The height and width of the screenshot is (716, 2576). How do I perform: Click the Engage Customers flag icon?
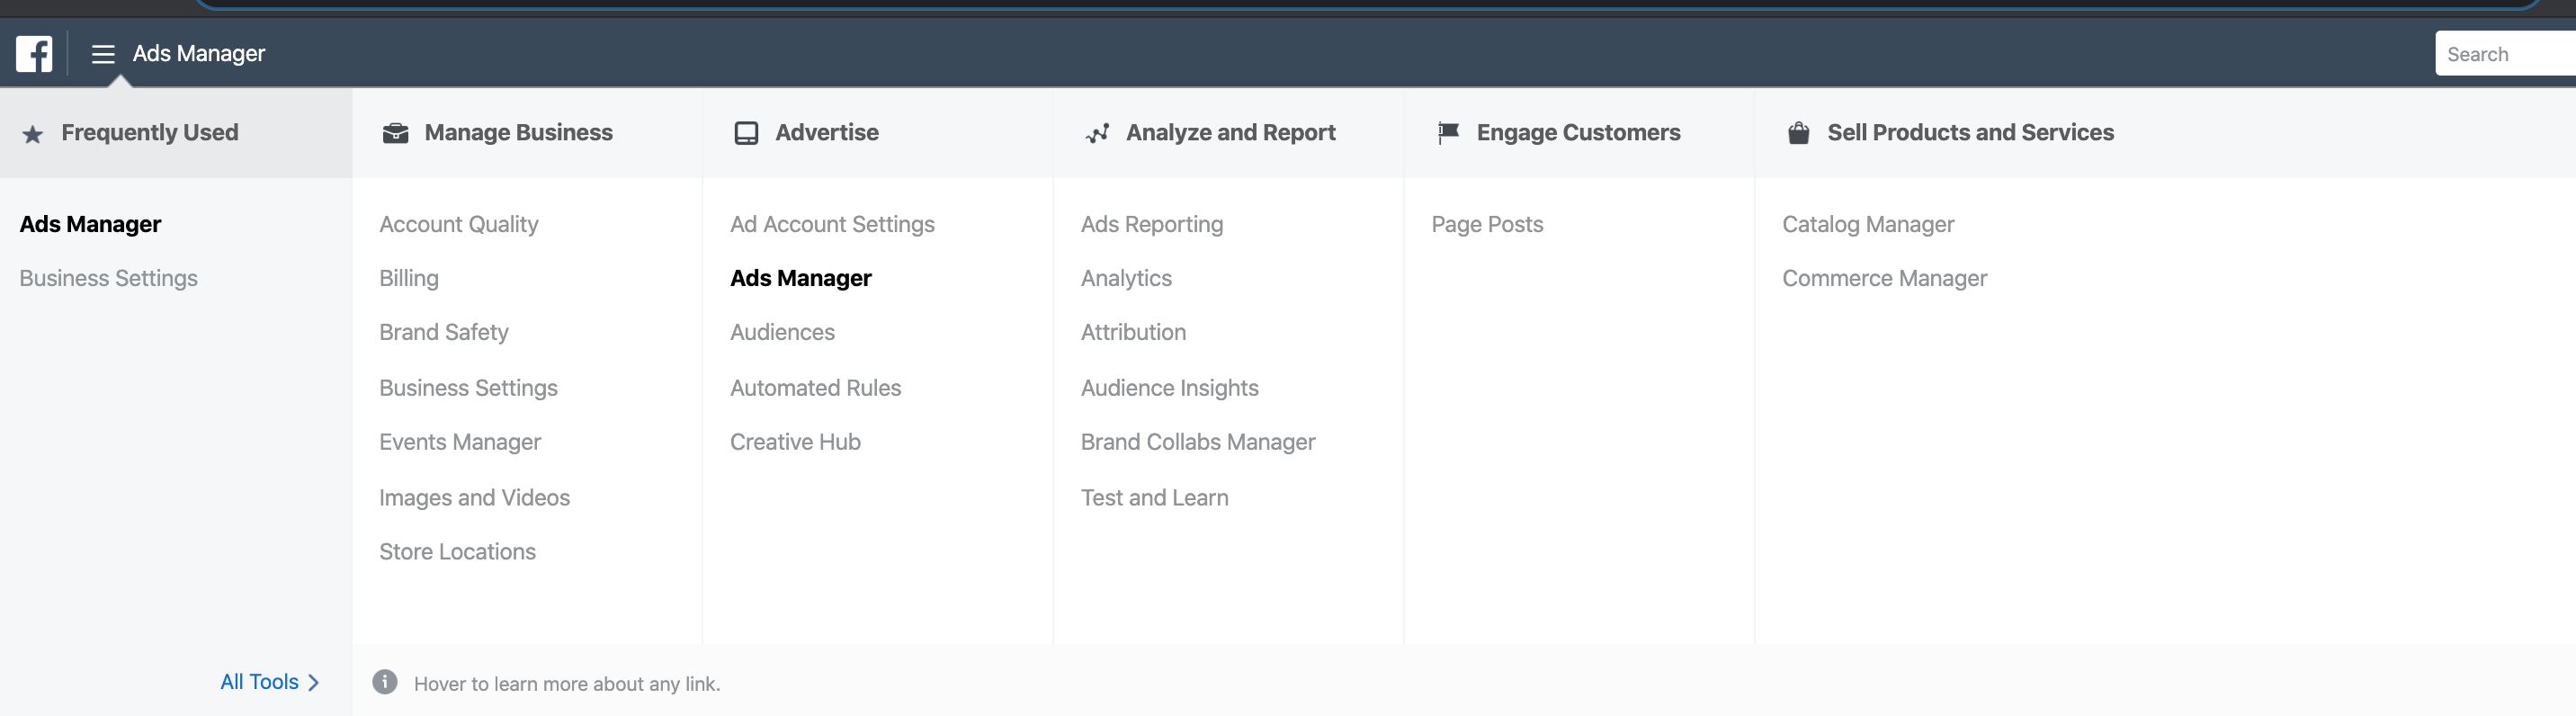pyautogui.click(x=1448, y=133)
